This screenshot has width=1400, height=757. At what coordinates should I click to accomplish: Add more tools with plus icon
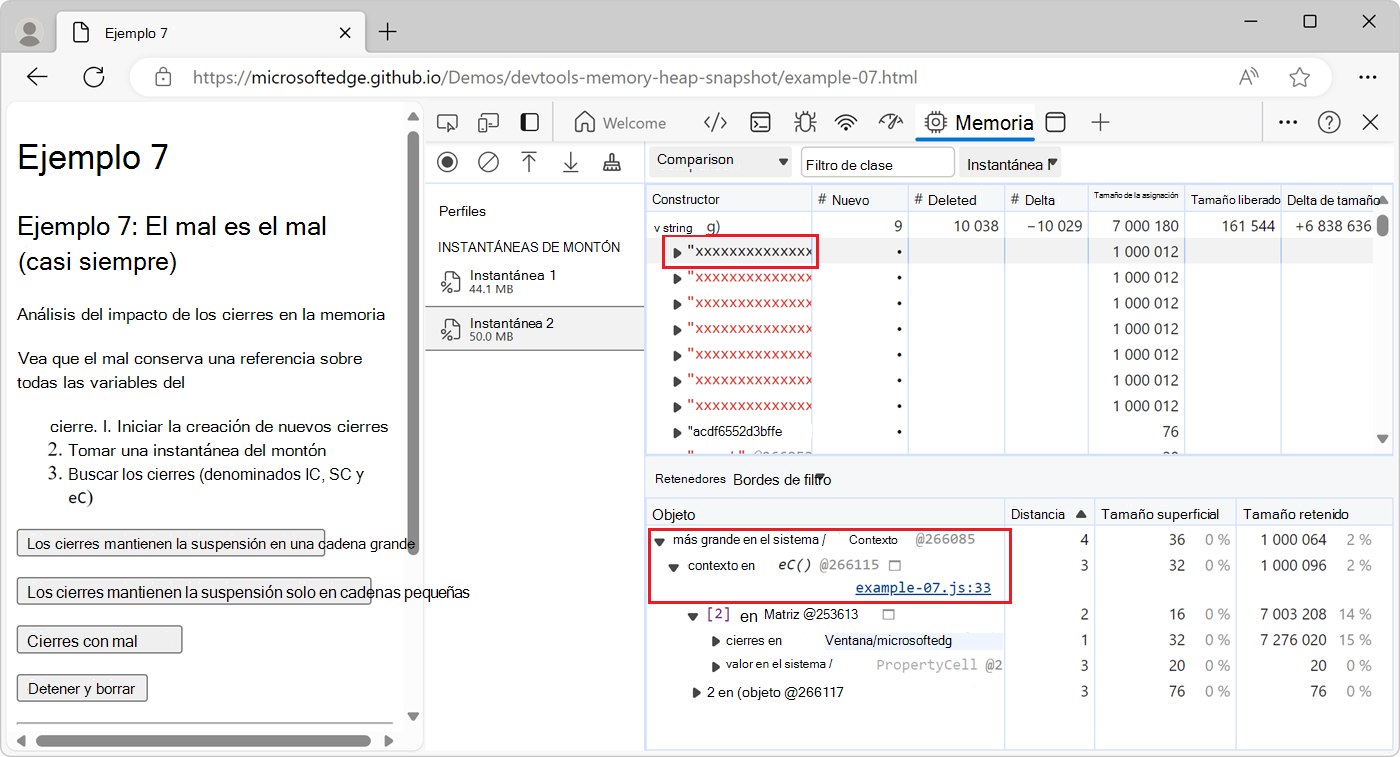coord(1100,122)
